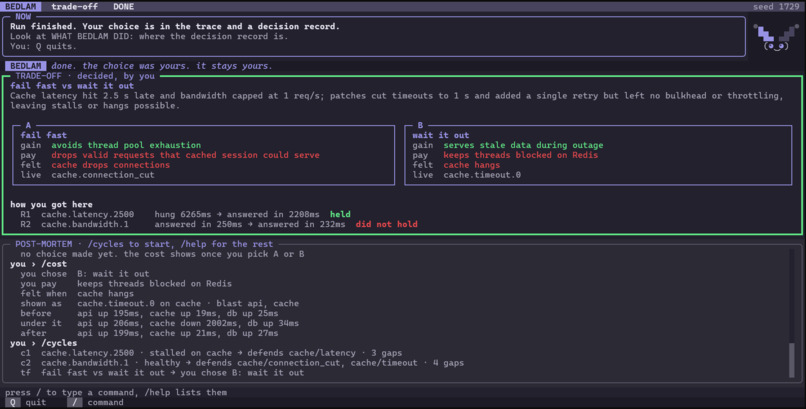
Task: Click the 'you › /cycles' command line
Action: click(x=44, y=343)
